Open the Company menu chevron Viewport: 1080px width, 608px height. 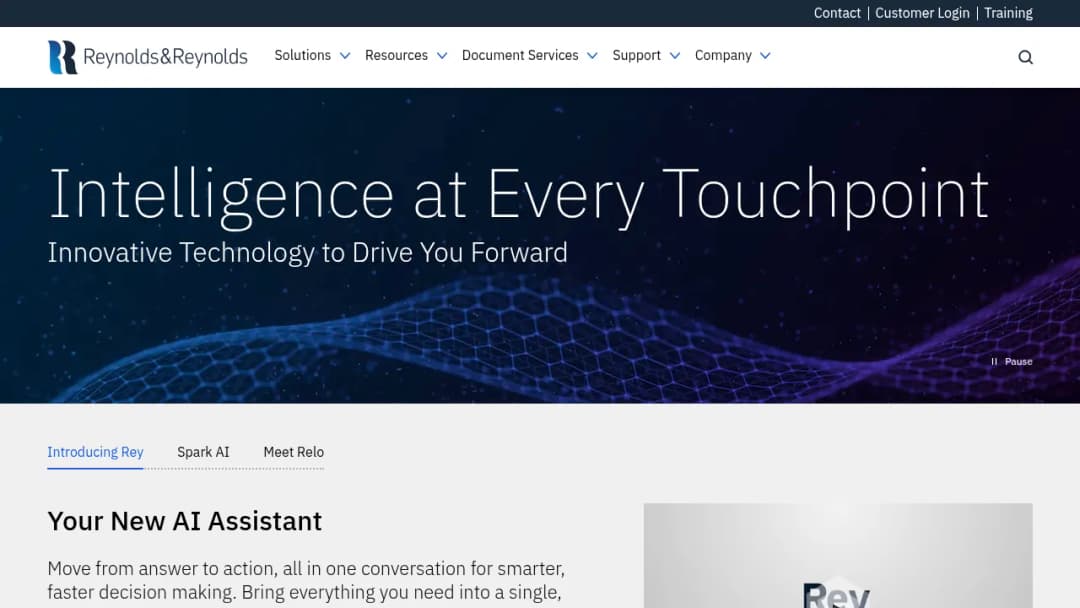coord(765,56)
